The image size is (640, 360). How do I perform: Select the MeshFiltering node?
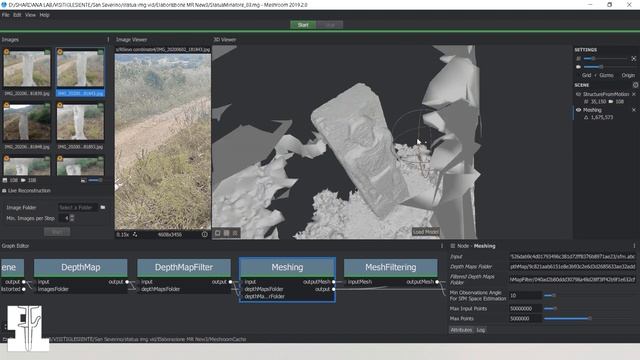(391, 267)
